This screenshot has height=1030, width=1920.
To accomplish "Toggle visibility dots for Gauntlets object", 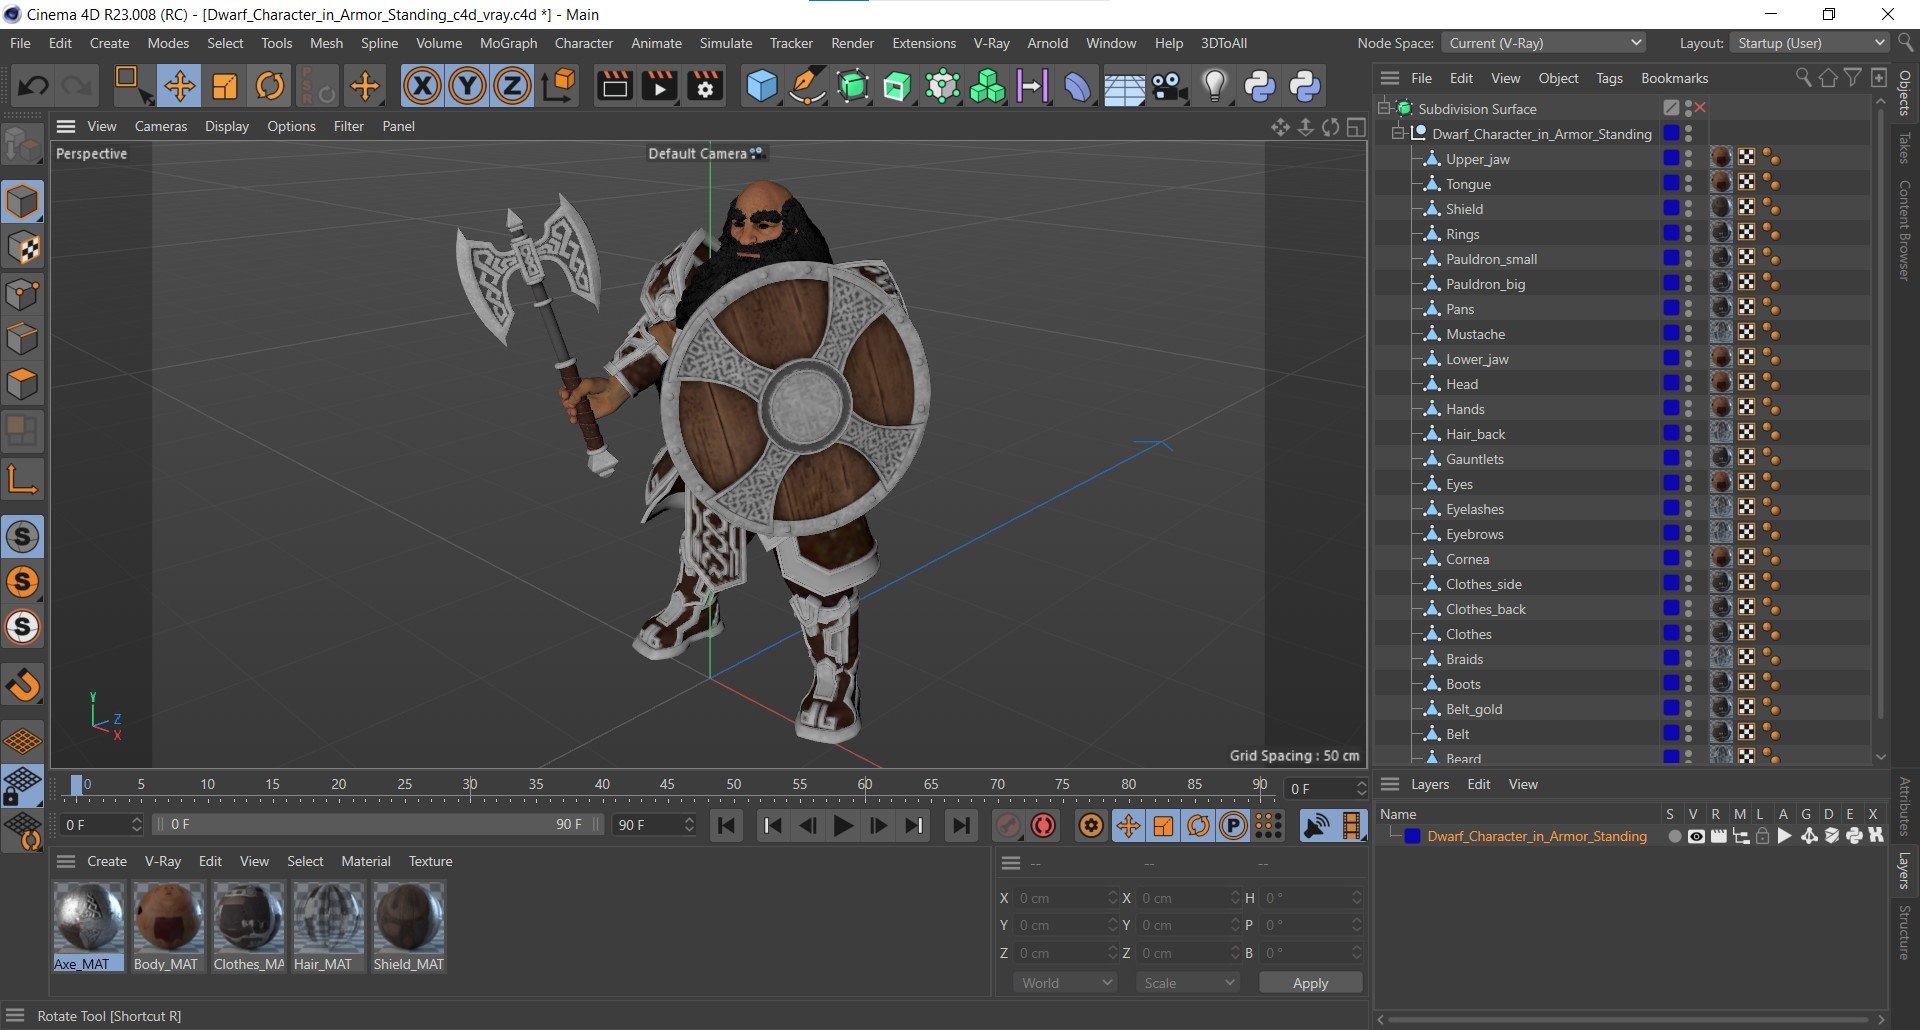I will pos(1688,459).
